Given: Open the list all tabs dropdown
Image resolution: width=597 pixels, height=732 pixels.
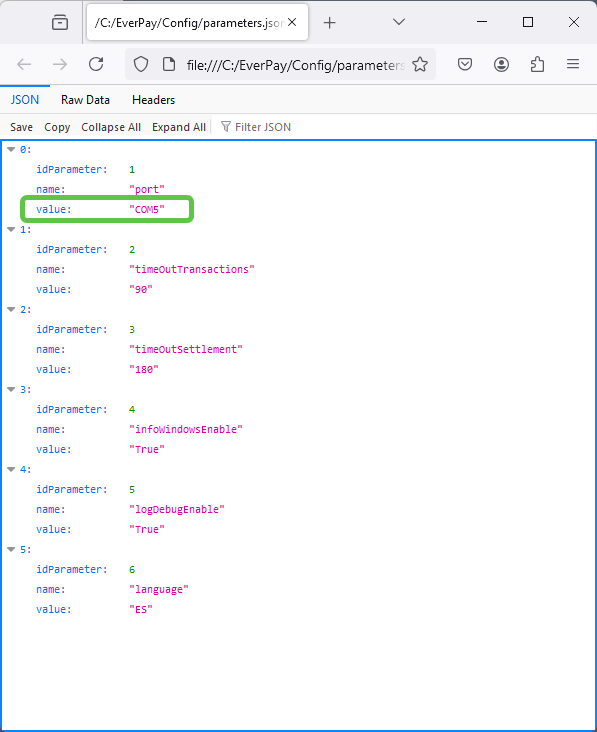Looking at the screenshot, I should (399, 22).
